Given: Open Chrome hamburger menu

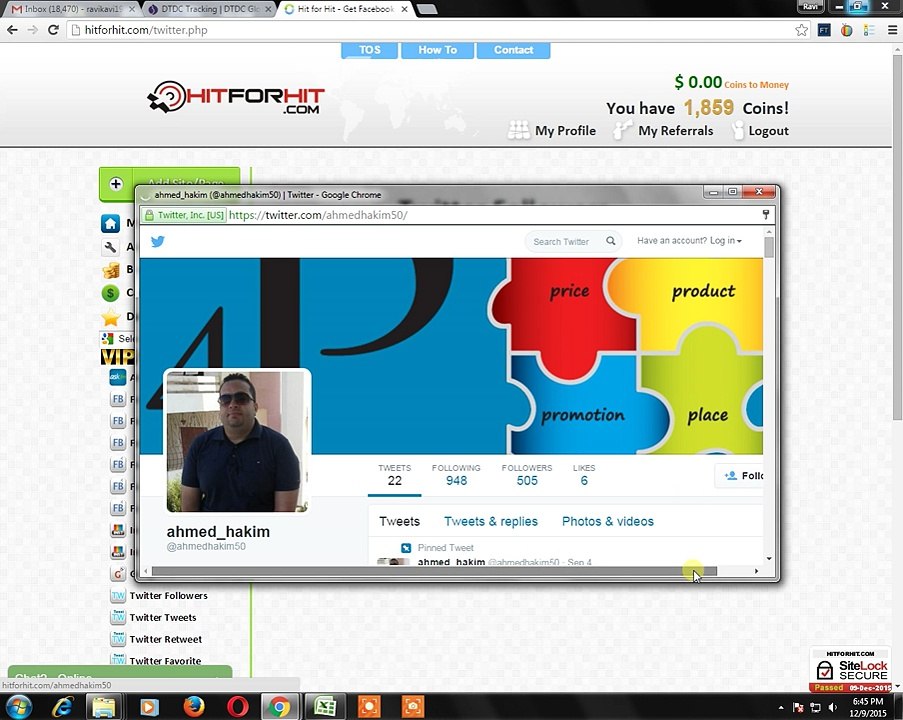Looking at the screenshot, I should [x=891, y=30].
